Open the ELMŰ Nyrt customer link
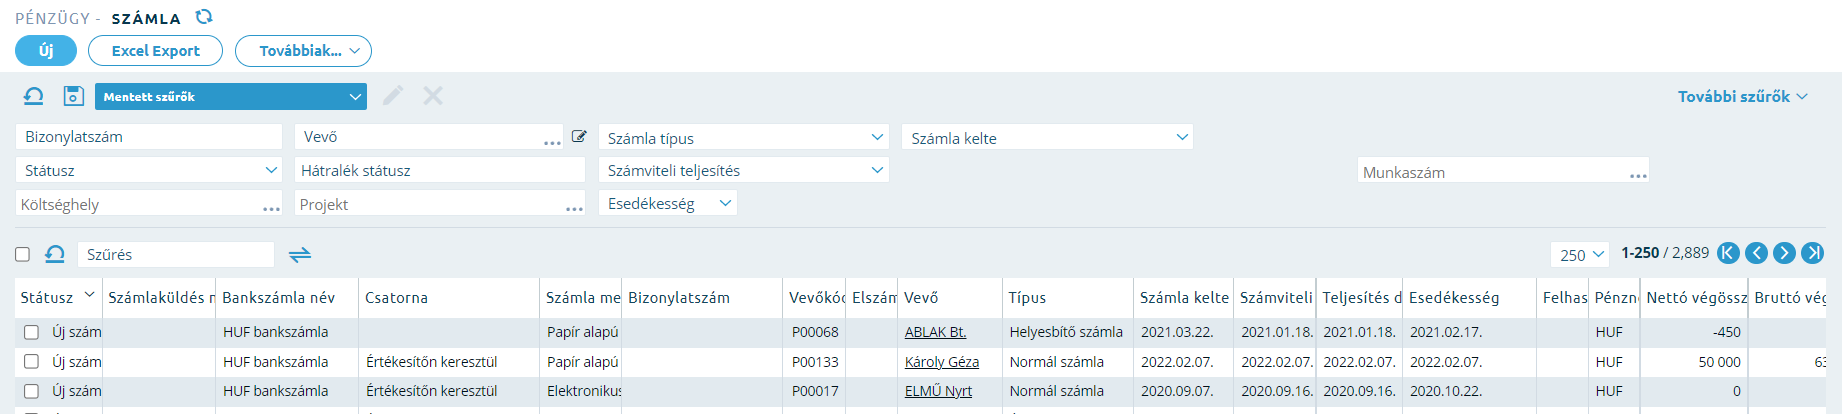The image size is (1842, 414). tap(938, 391)
